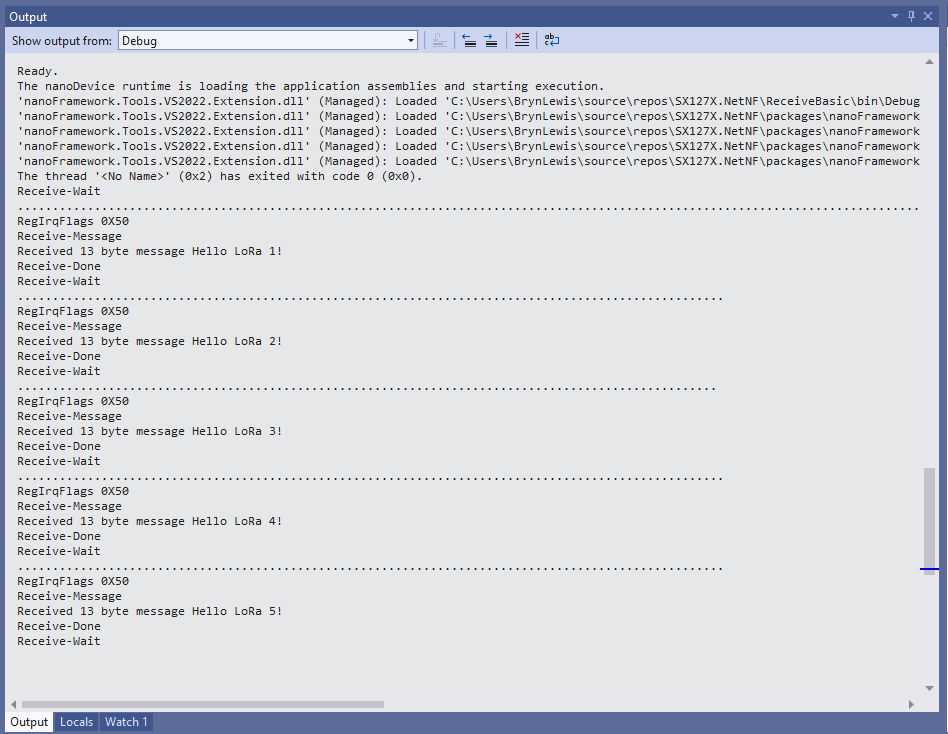Switch to the Locals tab
948x734 pixels.
coord(76,722)
